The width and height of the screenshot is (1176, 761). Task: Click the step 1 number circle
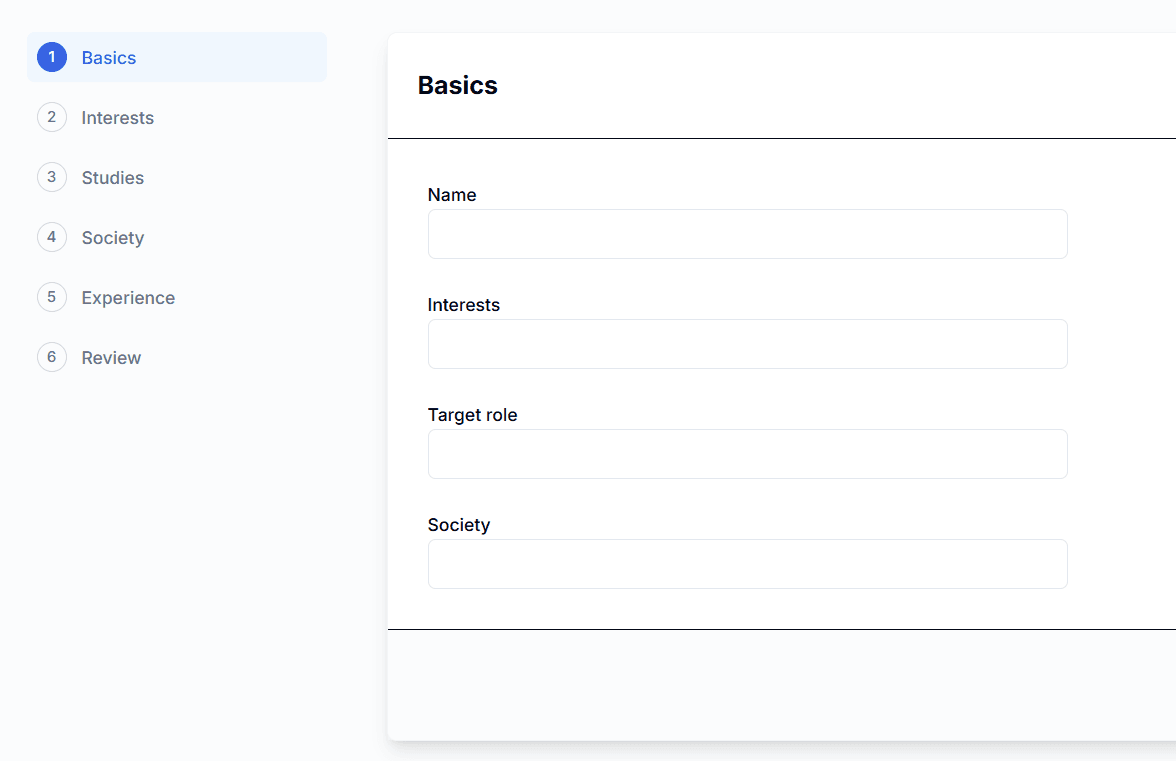(52, 58)
